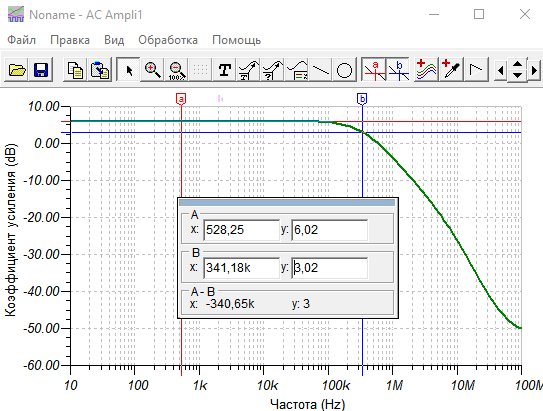This screenshot has width=543, height=411.
Task: Open the Файл menu
Action: point(21,40)
